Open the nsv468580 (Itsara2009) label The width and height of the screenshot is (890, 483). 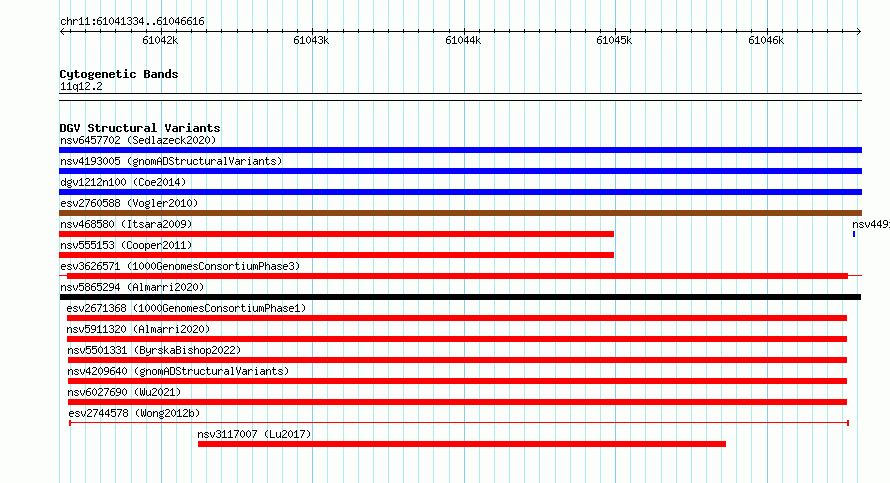[126, 224]
